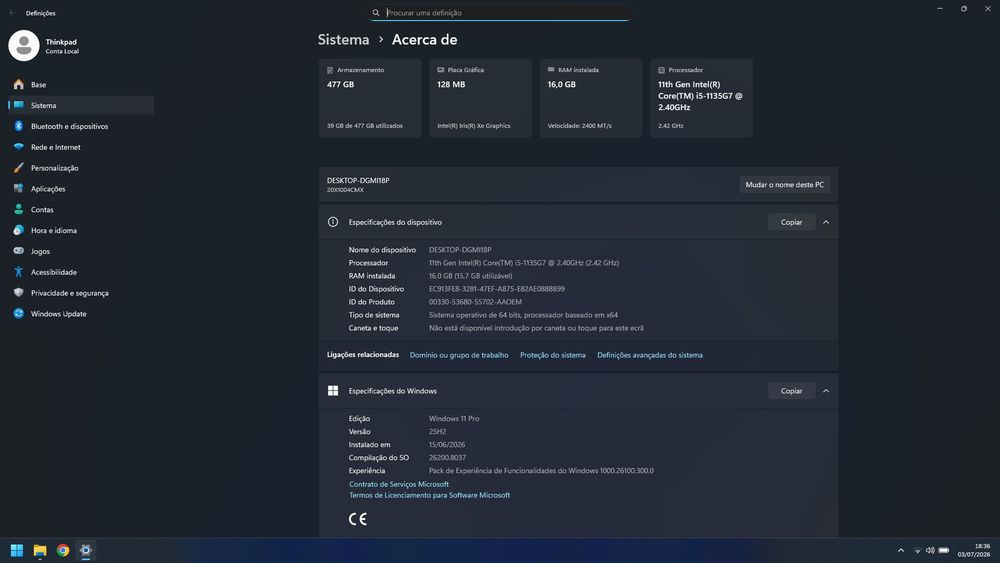The image size is (1000, 563).
Task: Click the Settings gear in the taskbar
Action: pyautogui.click(x=85, y=550)
